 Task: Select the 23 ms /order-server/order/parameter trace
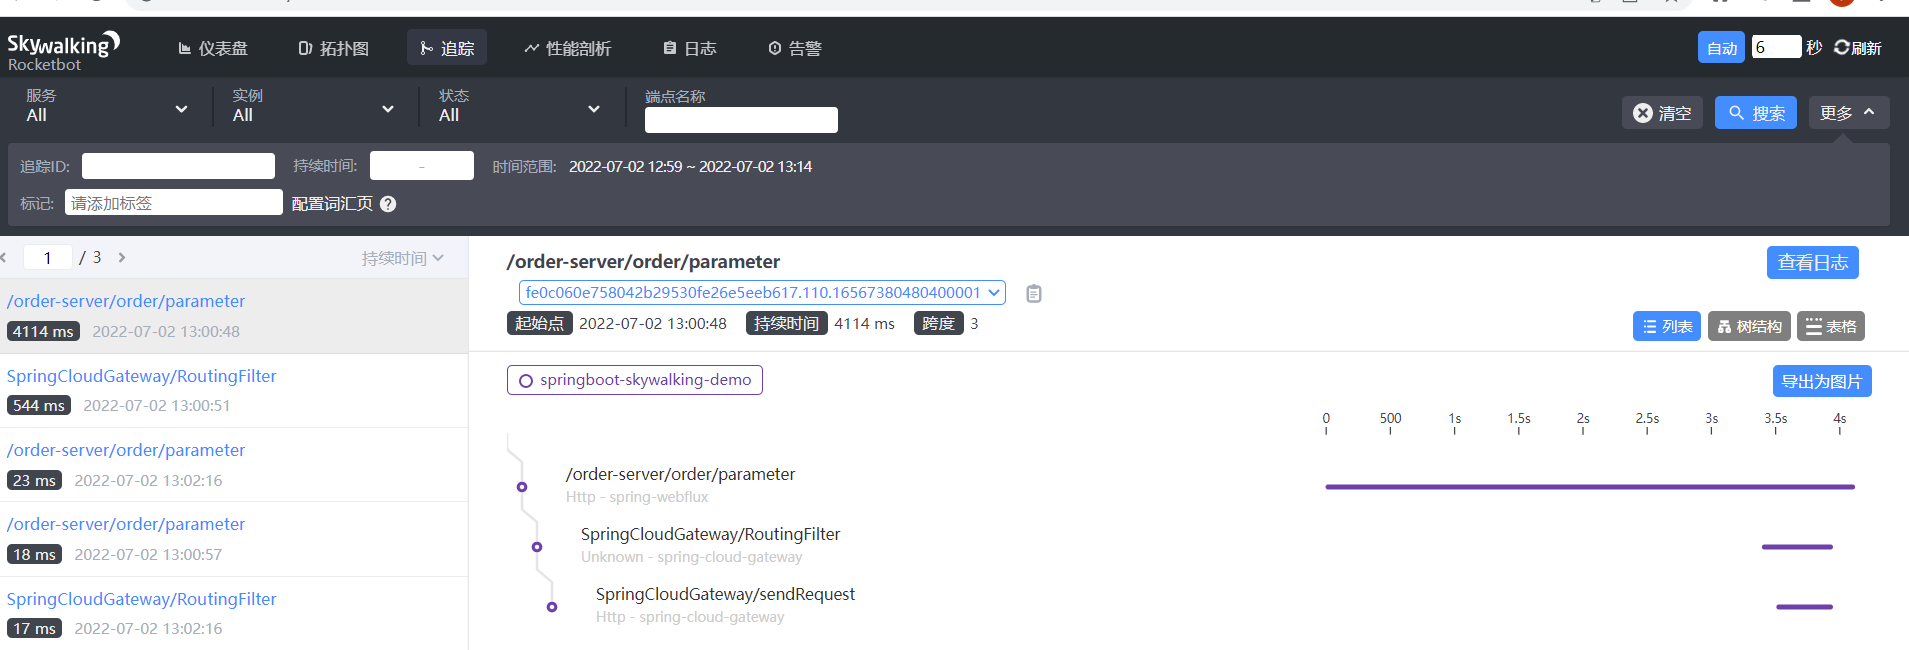pos(234,465)
